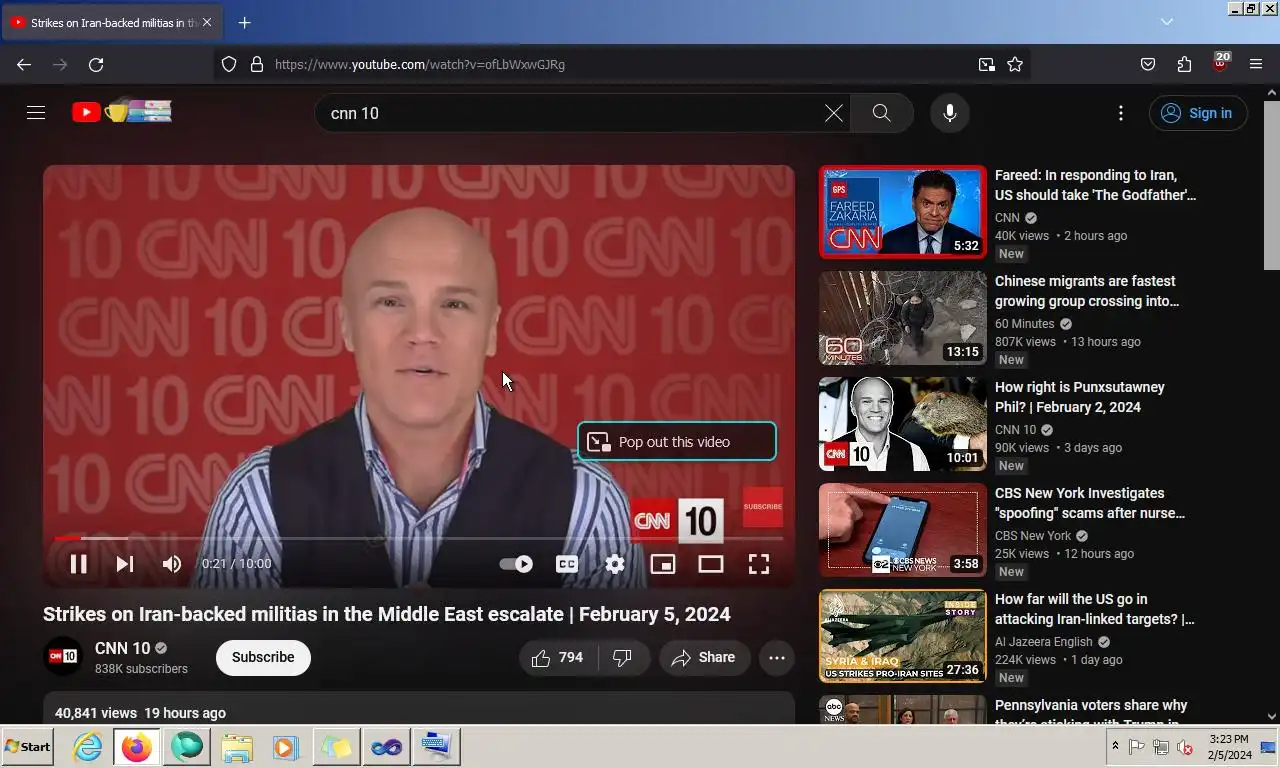Image resolution: width=1280 pixels, height=768 pixels.
Task: Dislike the video with thumbs down
Action: click(x=623, y=657)
